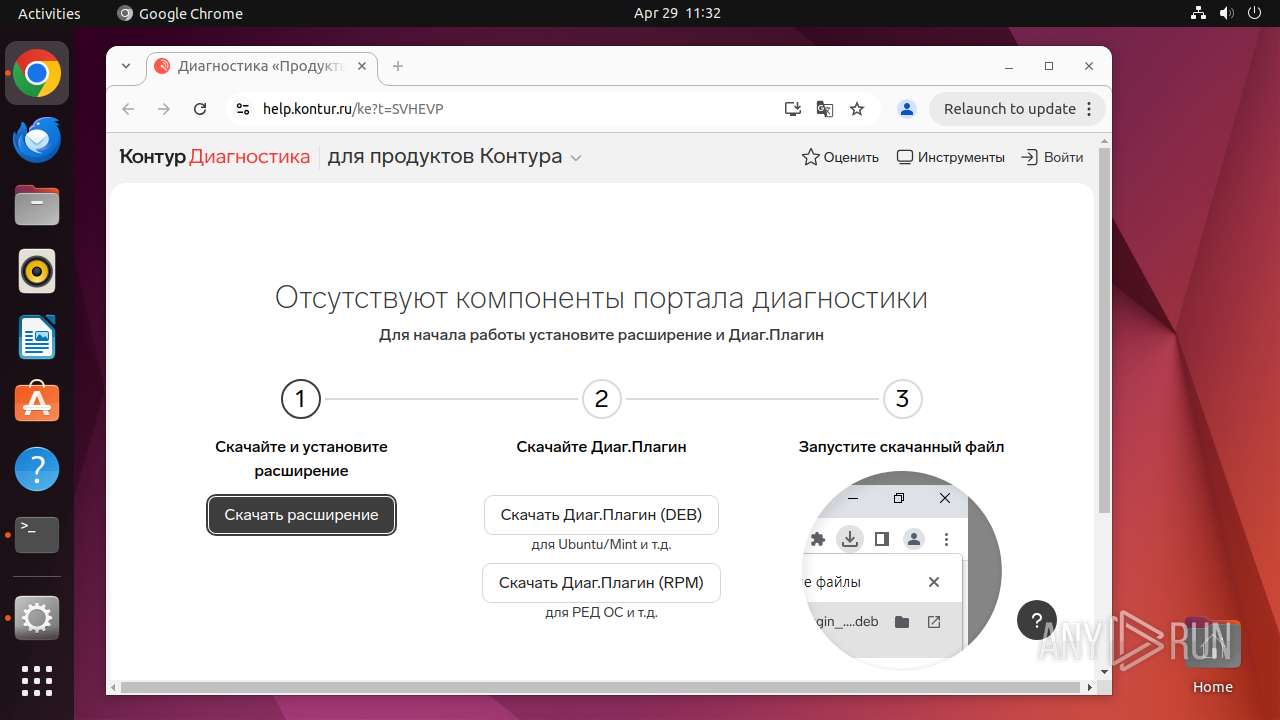Click the label 'Скачайте Диаг.Плагин'

pos(601,447)
